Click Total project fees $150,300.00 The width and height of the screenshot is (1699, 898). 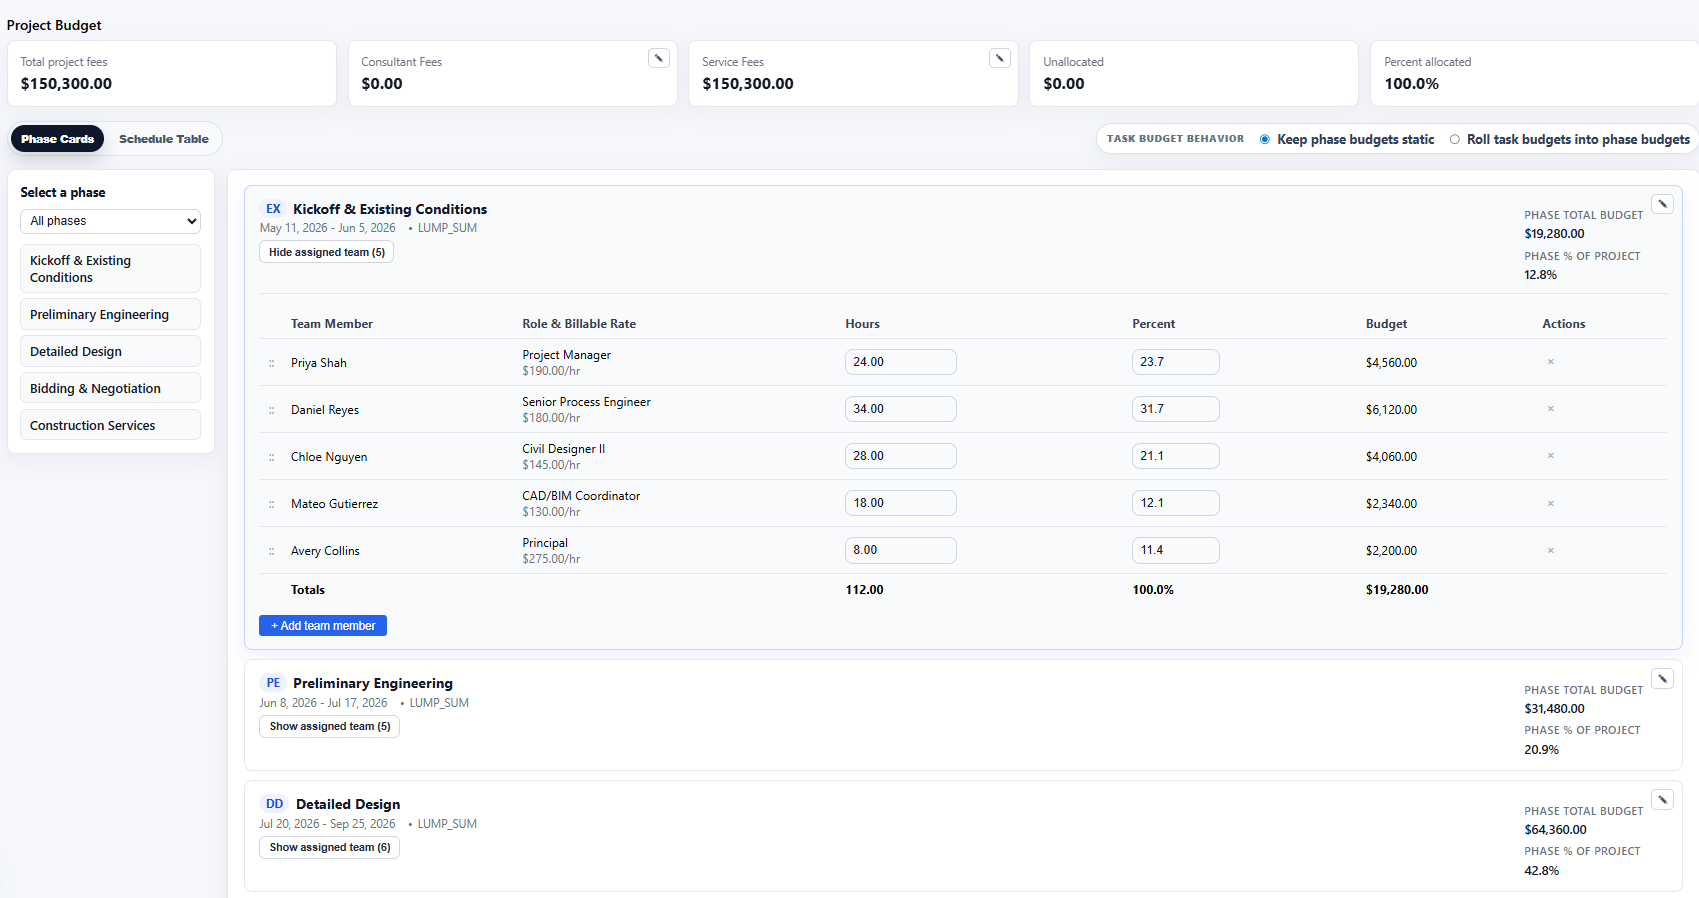(66, 84)
